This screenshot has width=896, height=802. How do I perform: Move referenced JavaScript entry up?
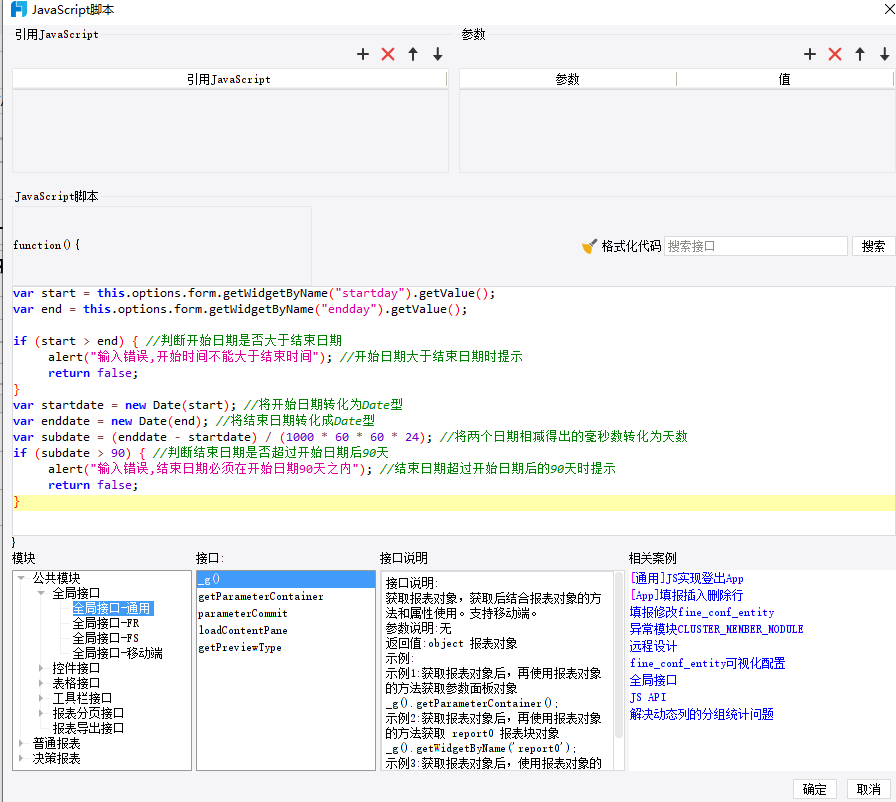click(413, 54)
